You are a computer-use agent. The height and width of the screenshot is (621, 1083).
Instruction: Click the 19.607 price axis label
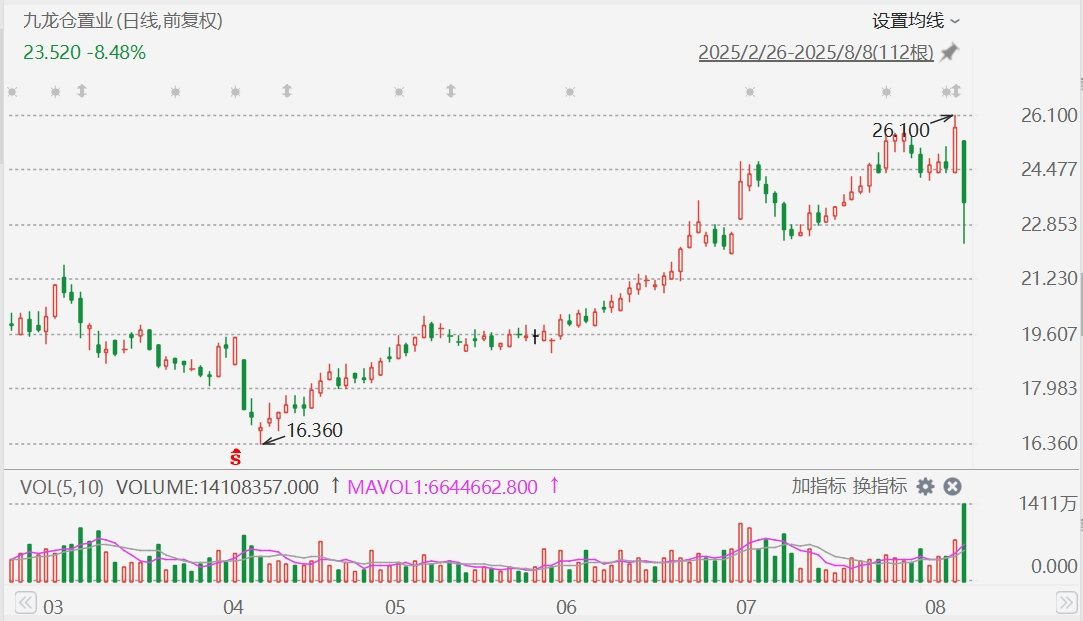coord(1049,334)
